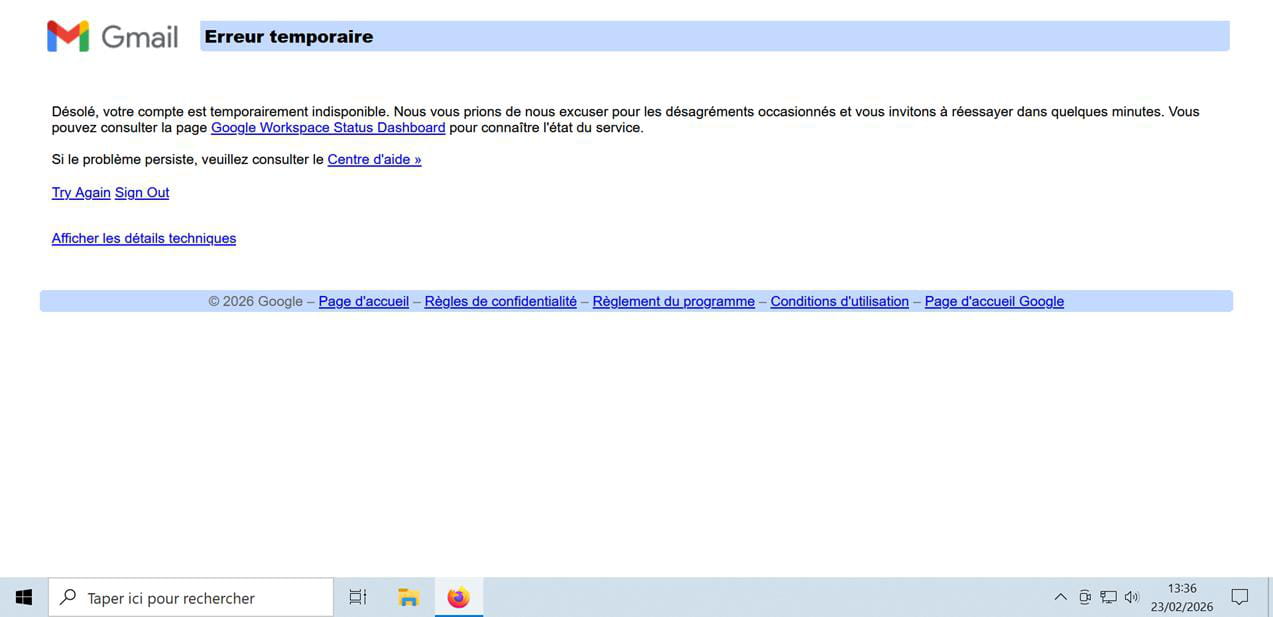Click the Firefox taskbar icon
The image size is (1273, 617).
point(458,597)
